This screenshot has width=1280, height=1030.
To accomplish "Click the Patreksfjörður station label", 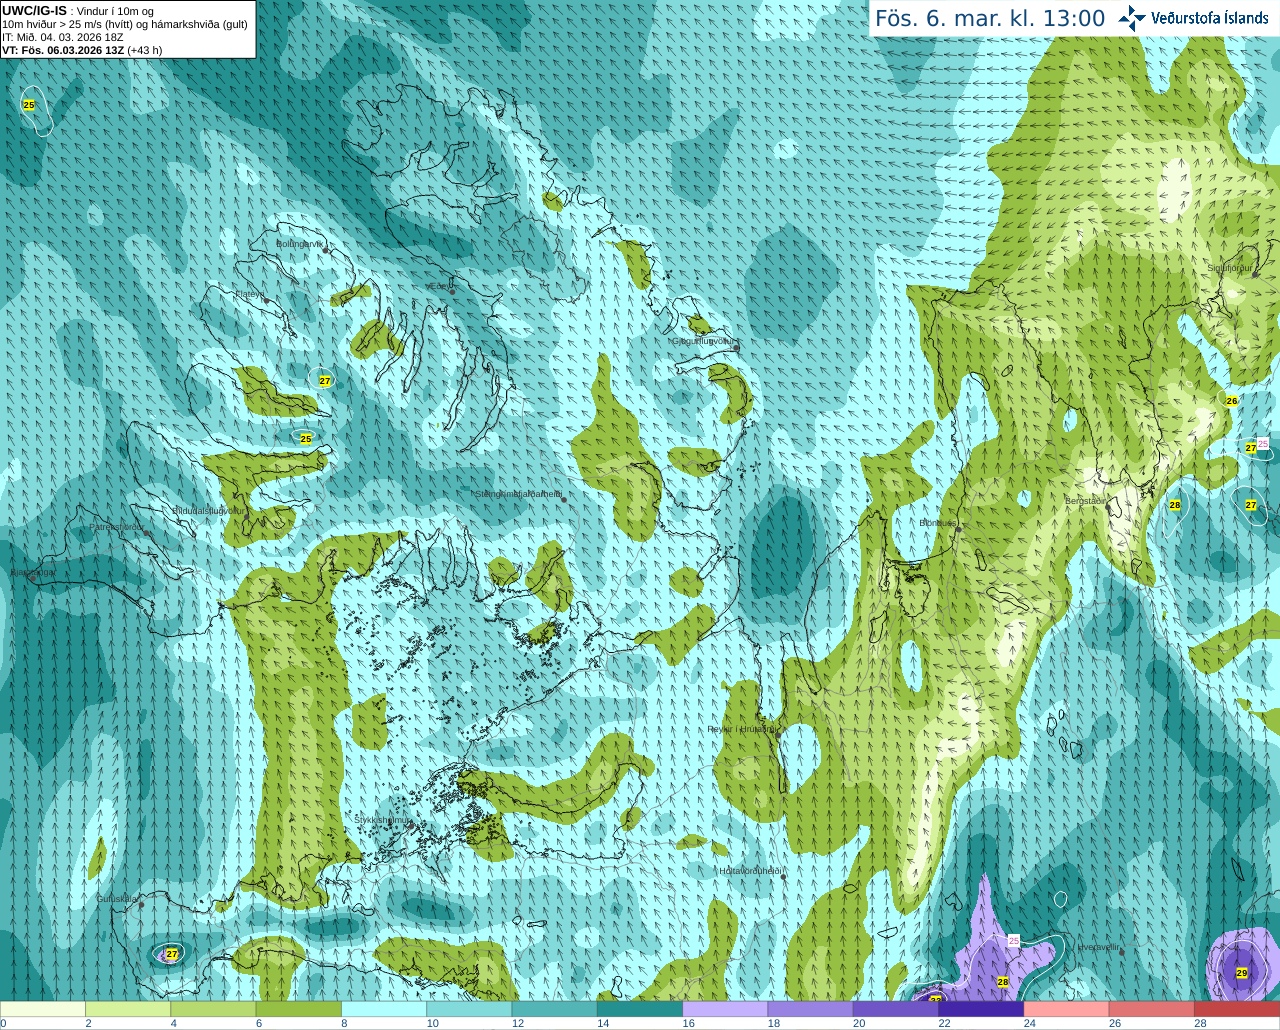I will (x=117, y=526).
